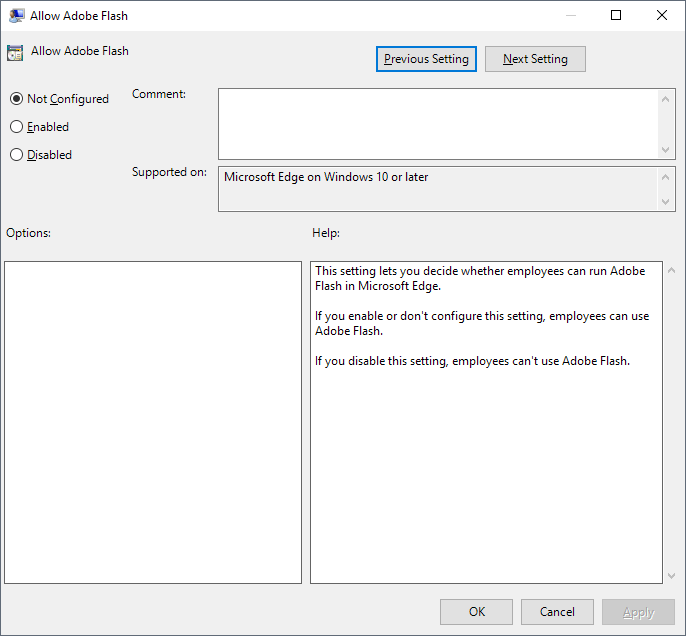Close the Allow Adobe Flash window
The image size is (686, 636).
coord(662,15)
